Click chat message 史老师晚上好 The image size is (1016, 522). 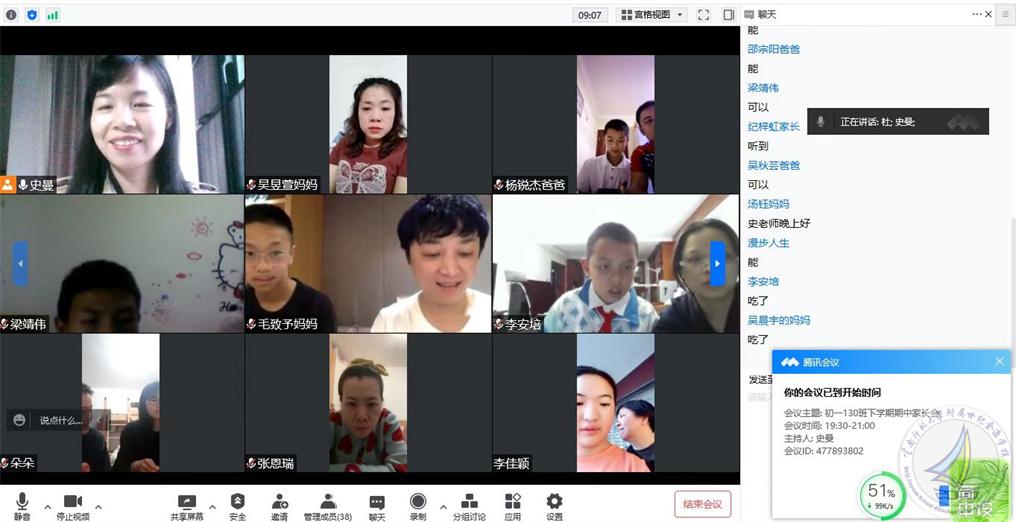tap(779, 223)
